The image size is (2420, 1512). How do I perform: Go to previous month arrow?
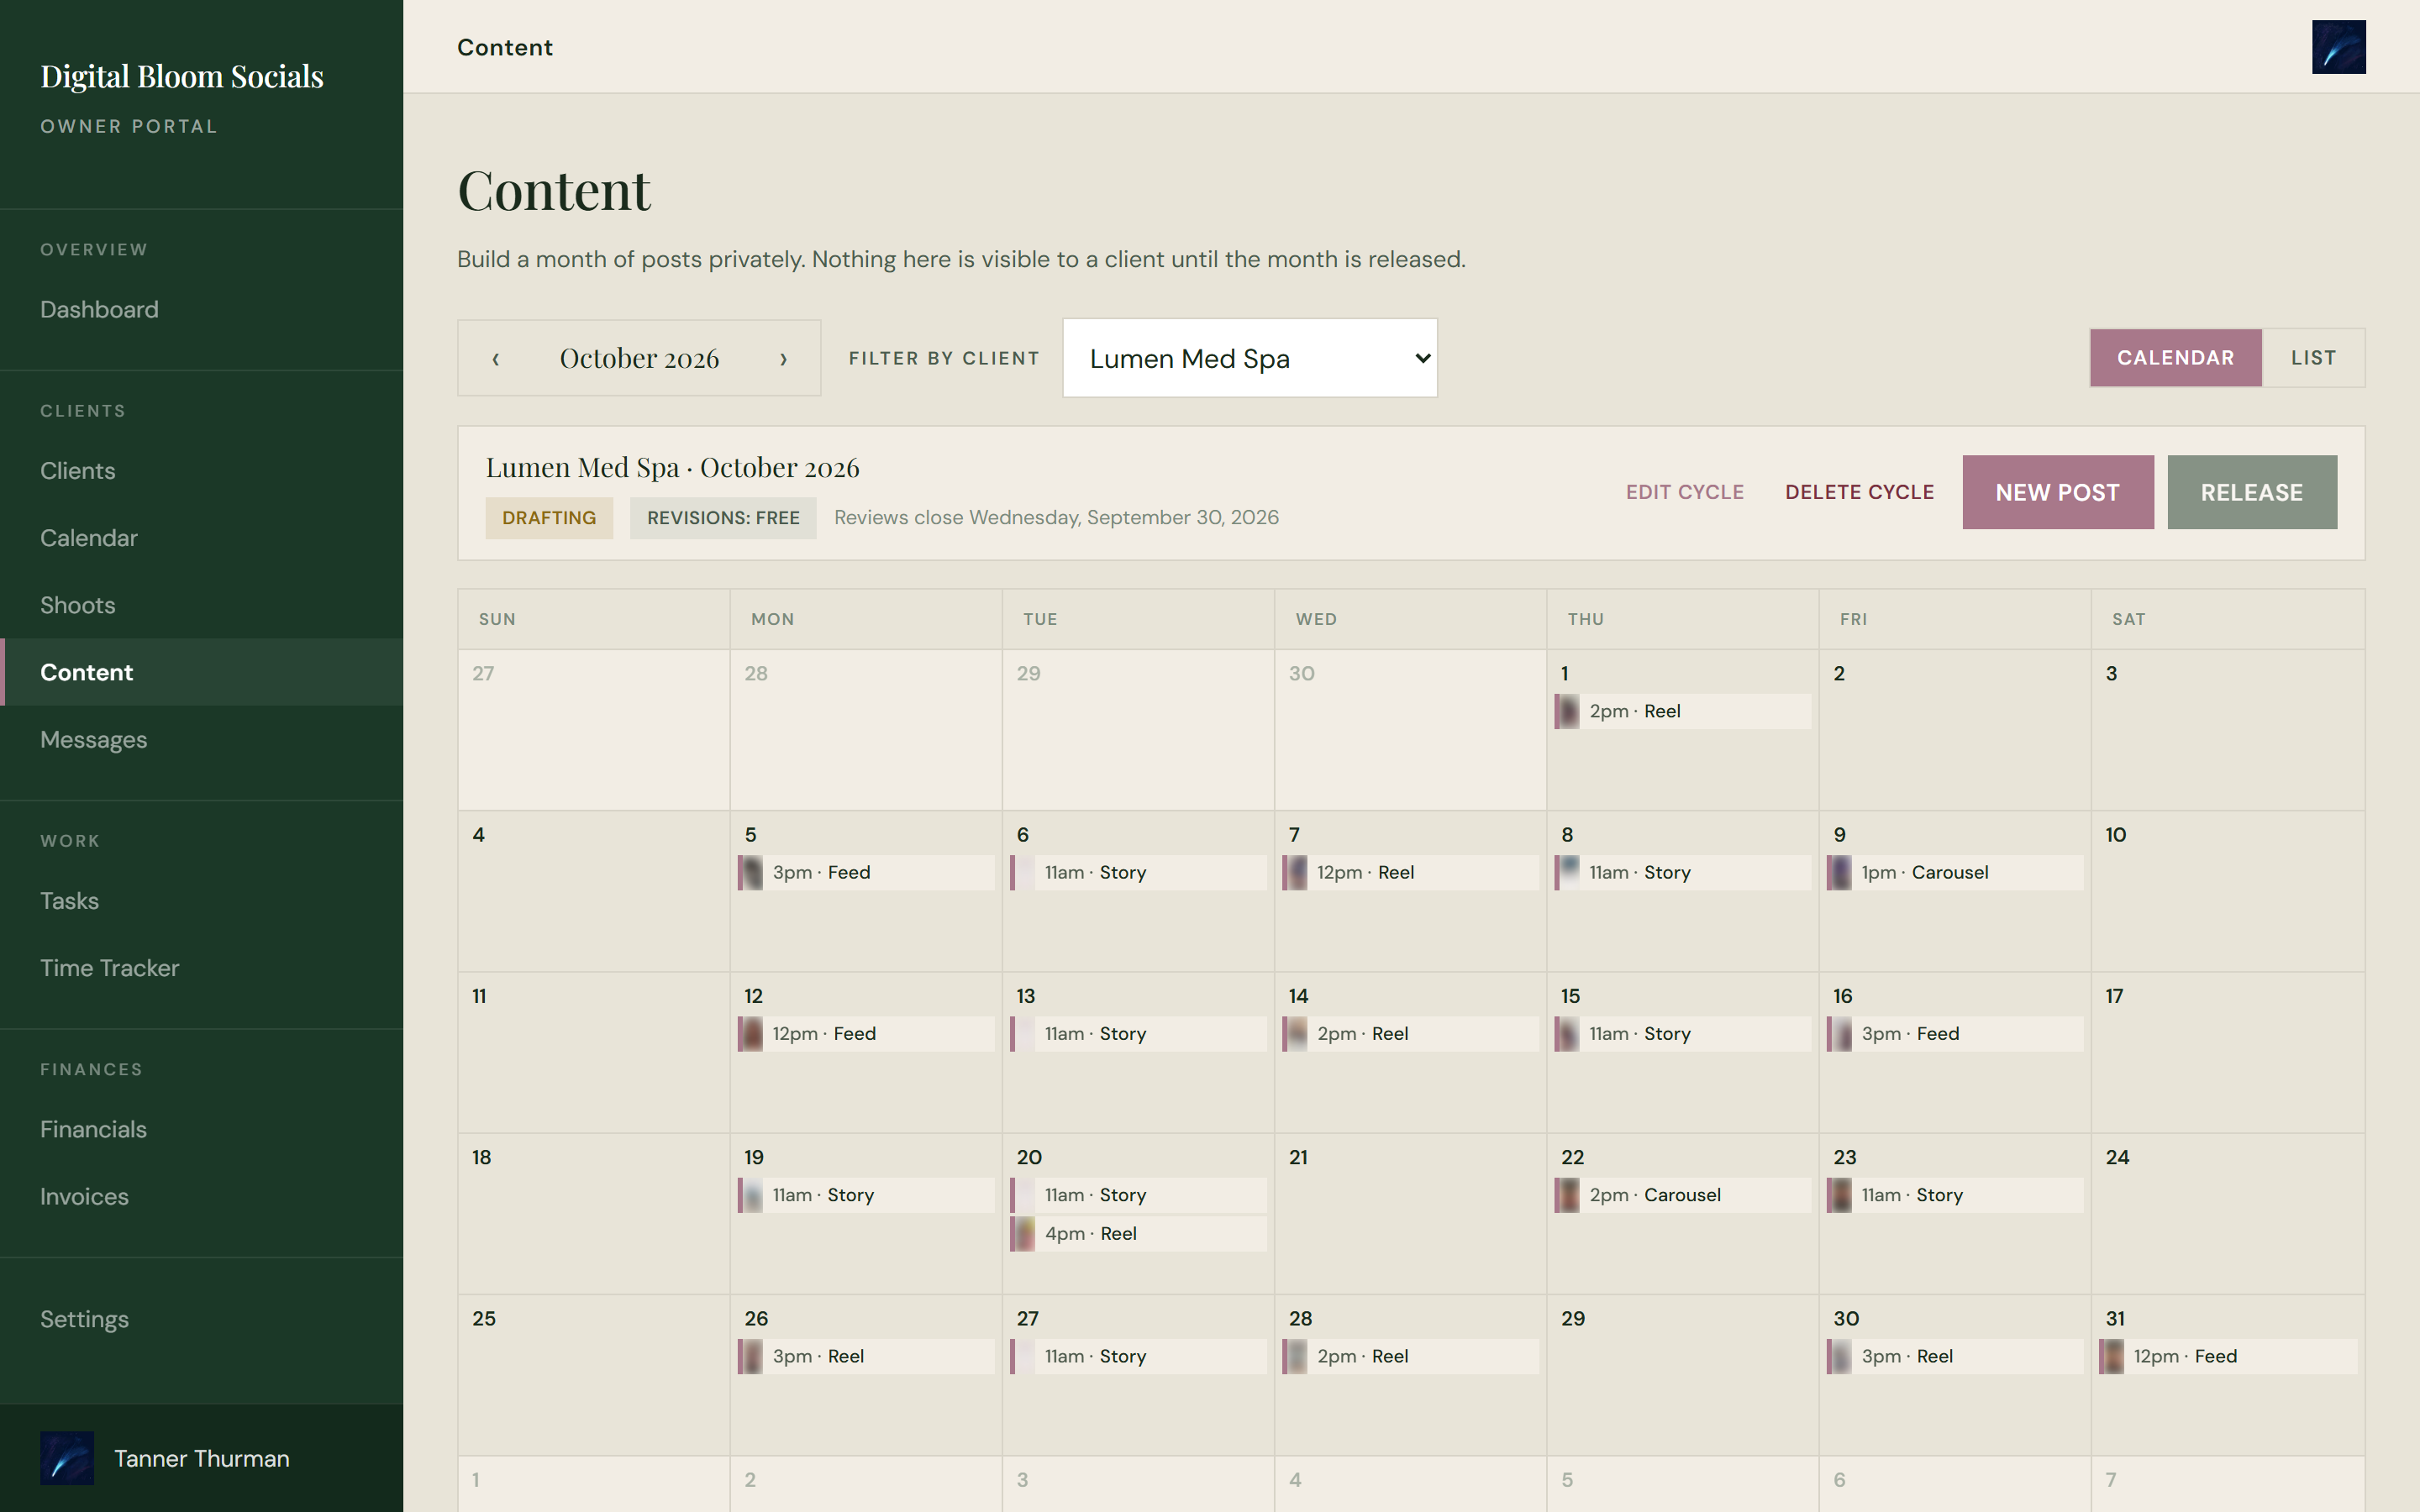coord(495,358)
